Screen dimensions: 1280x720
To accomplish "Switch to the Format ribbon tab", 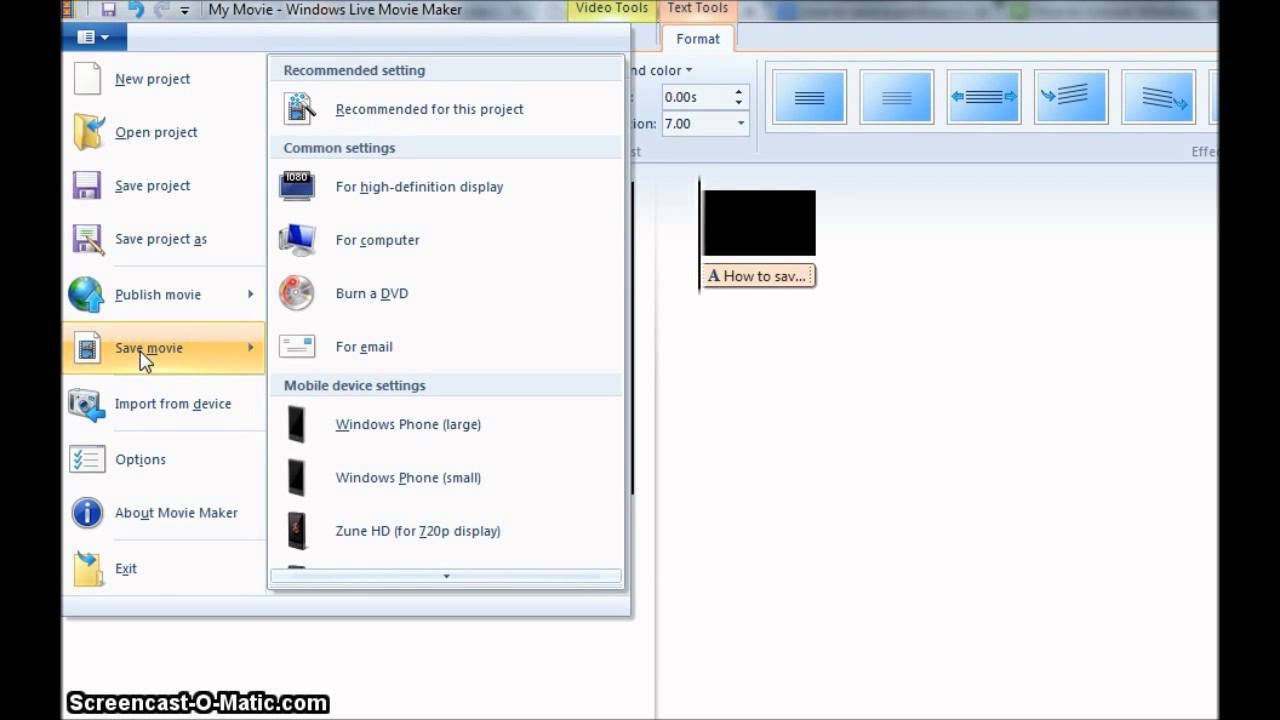I will pyautogui.click(x=698, y=39).
